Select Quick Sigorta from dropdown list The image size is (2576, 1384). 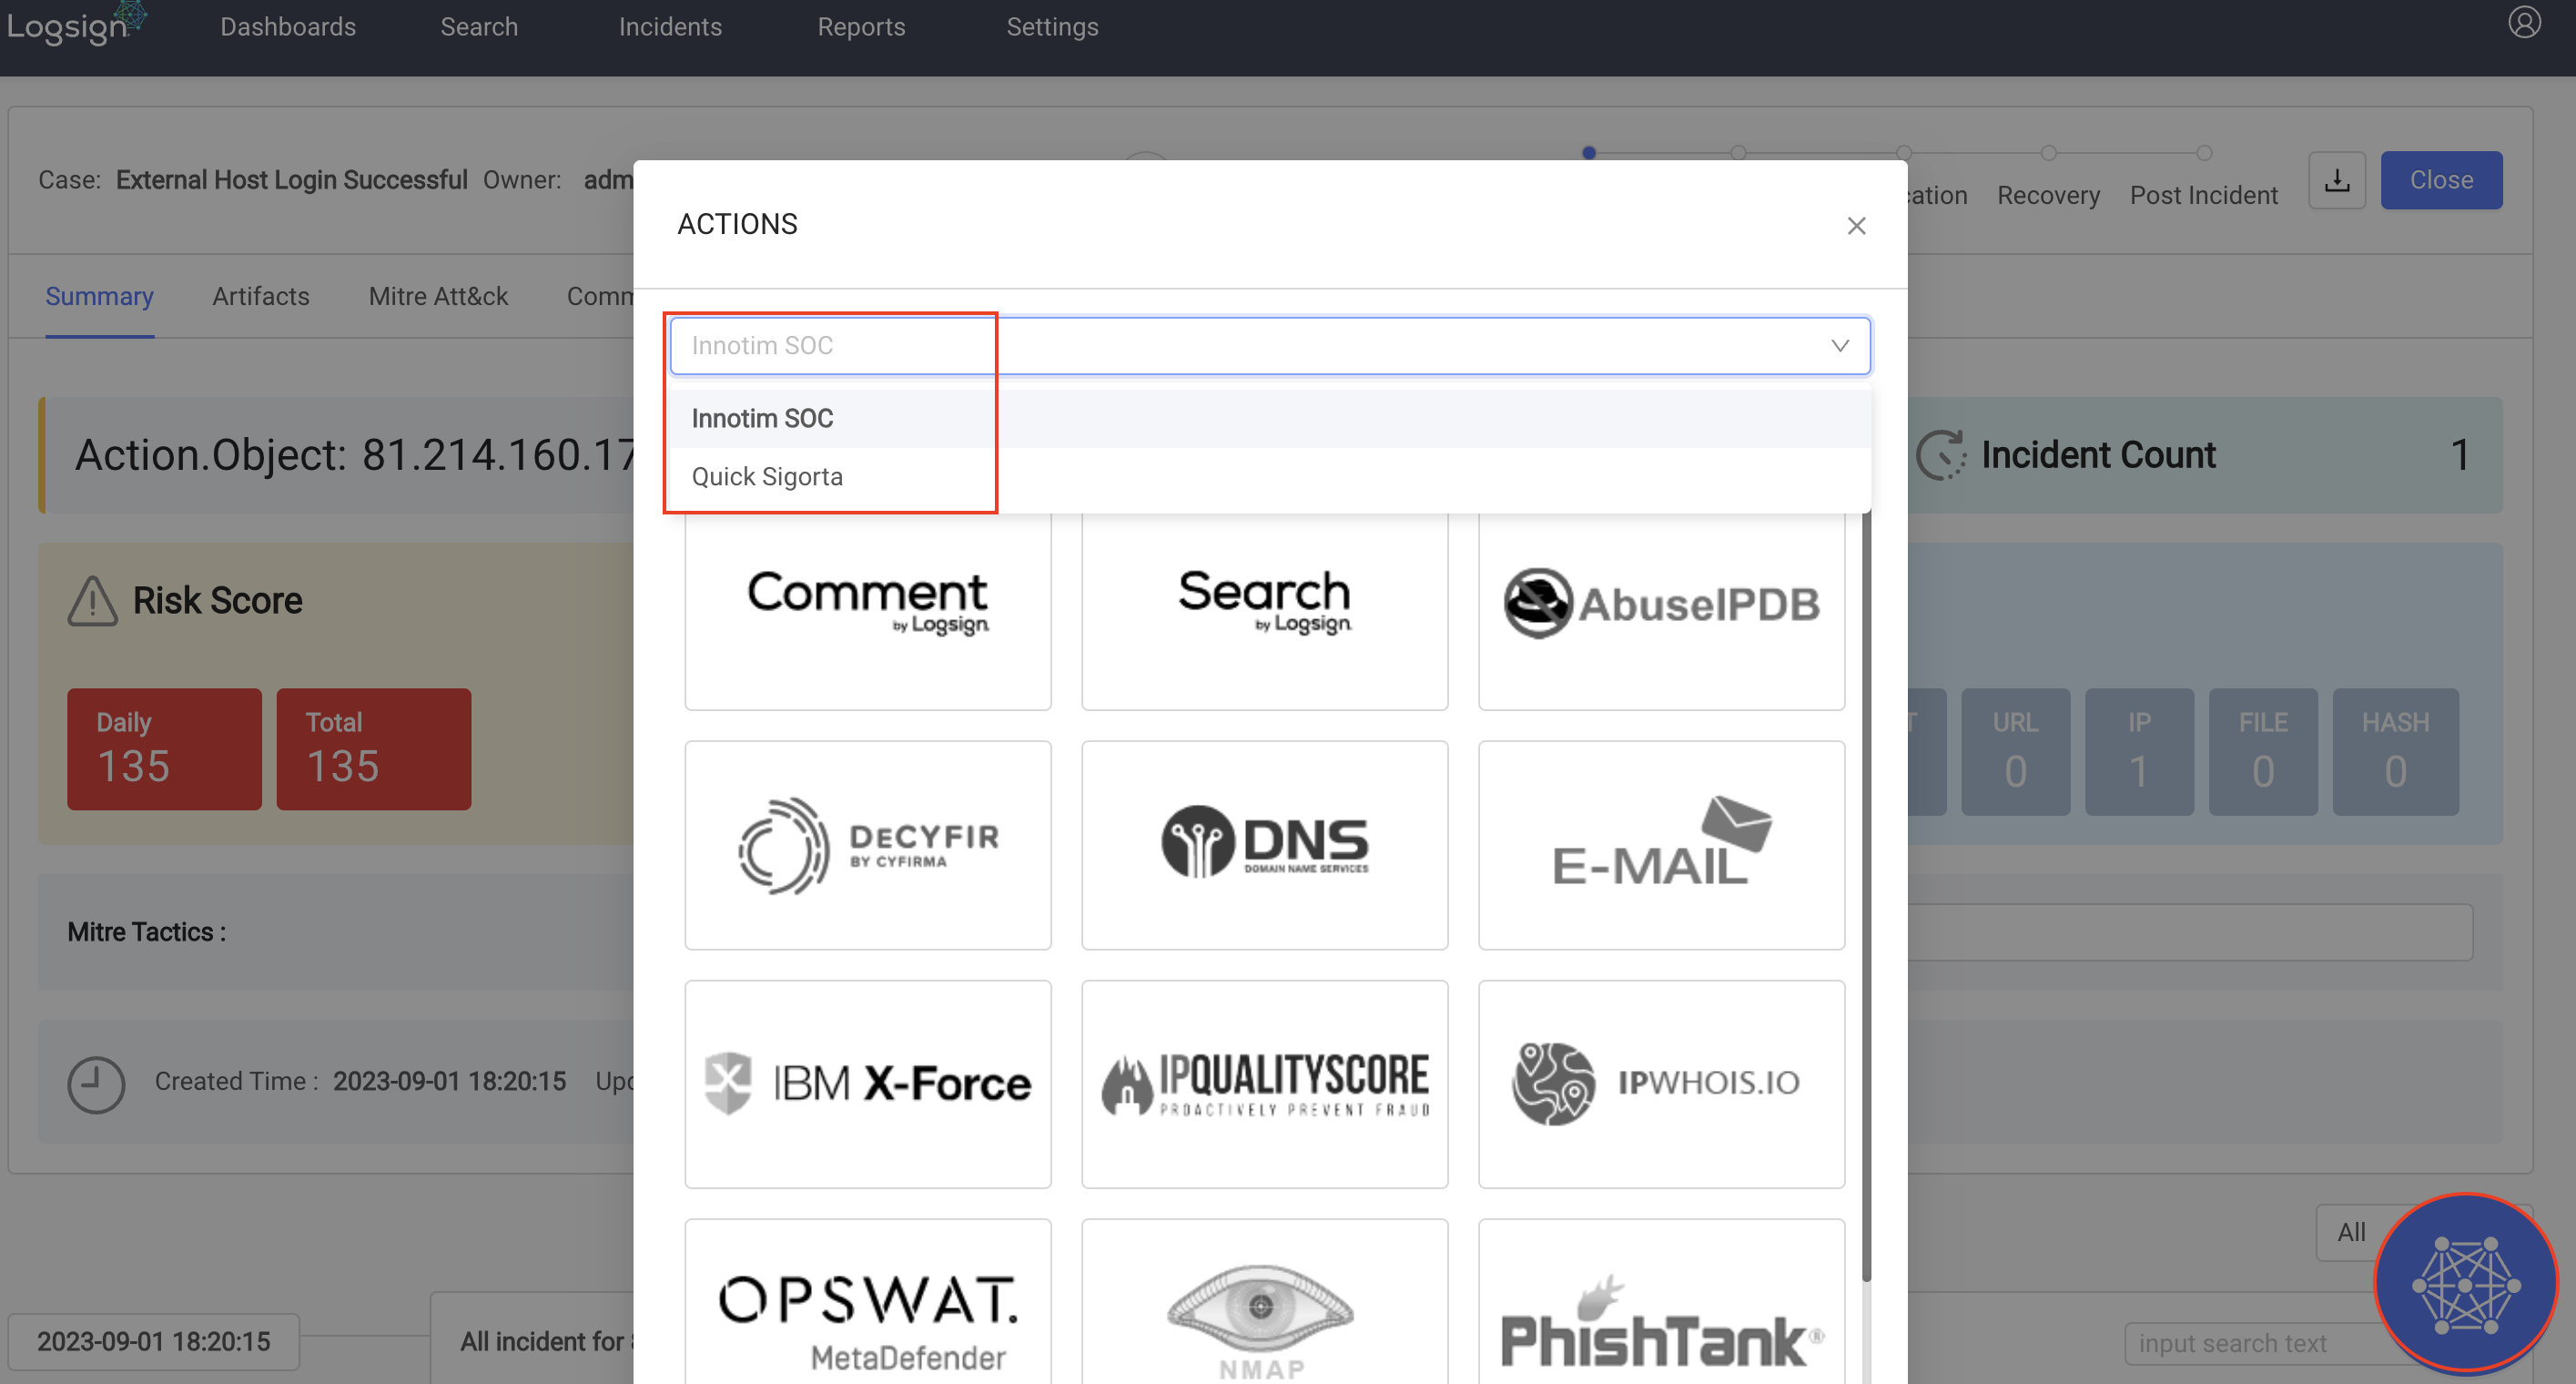pyautogui.click(x=767, y=477)
